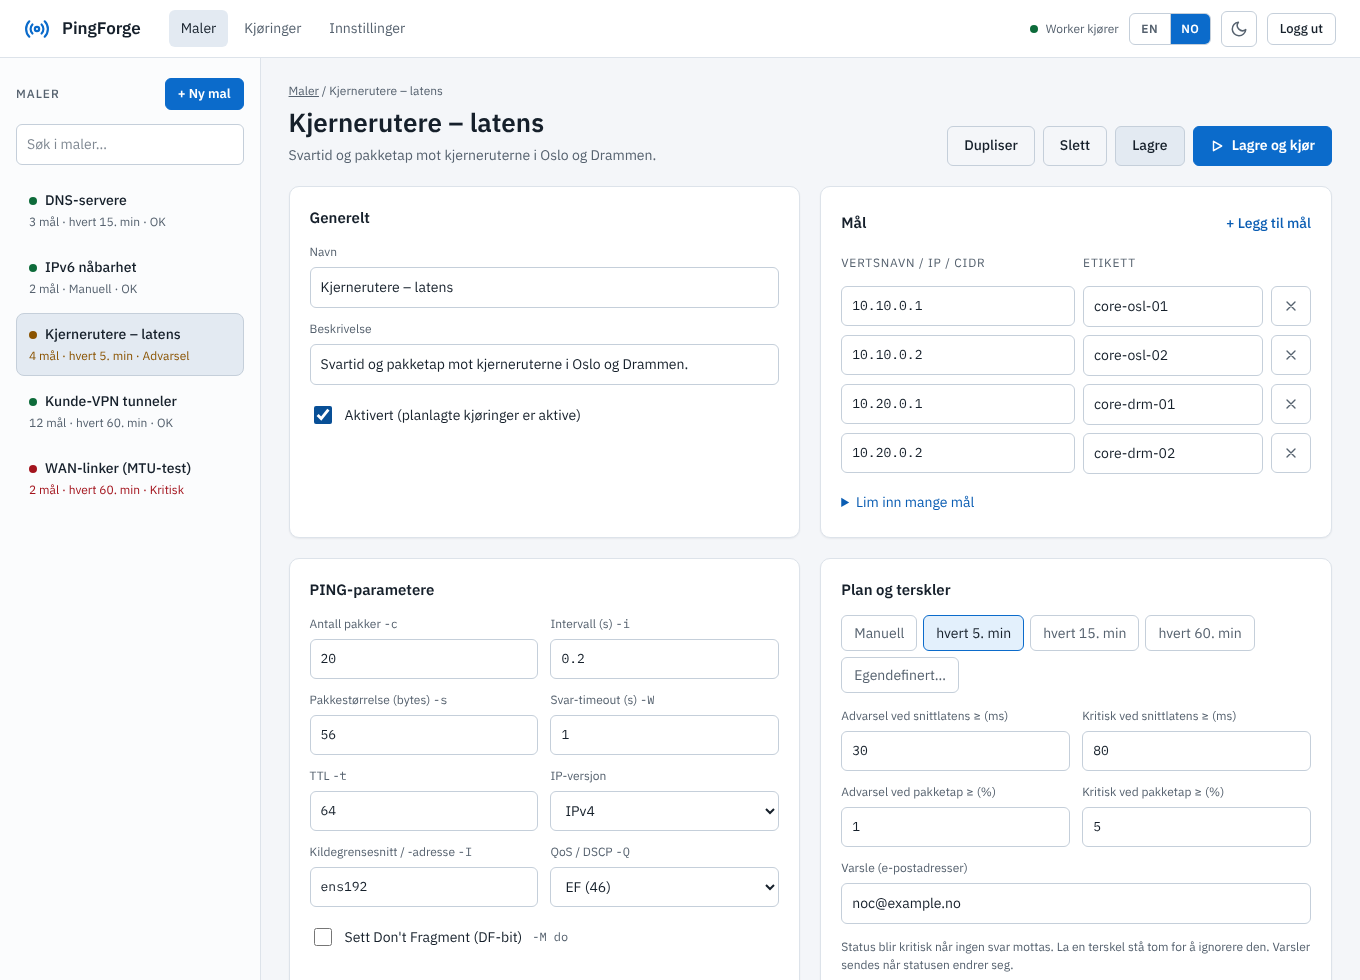The height and width of the screenshot is (980, 1360).
Task: Select IPv6 nåbarhet template
Action: [x=130, y=277]
